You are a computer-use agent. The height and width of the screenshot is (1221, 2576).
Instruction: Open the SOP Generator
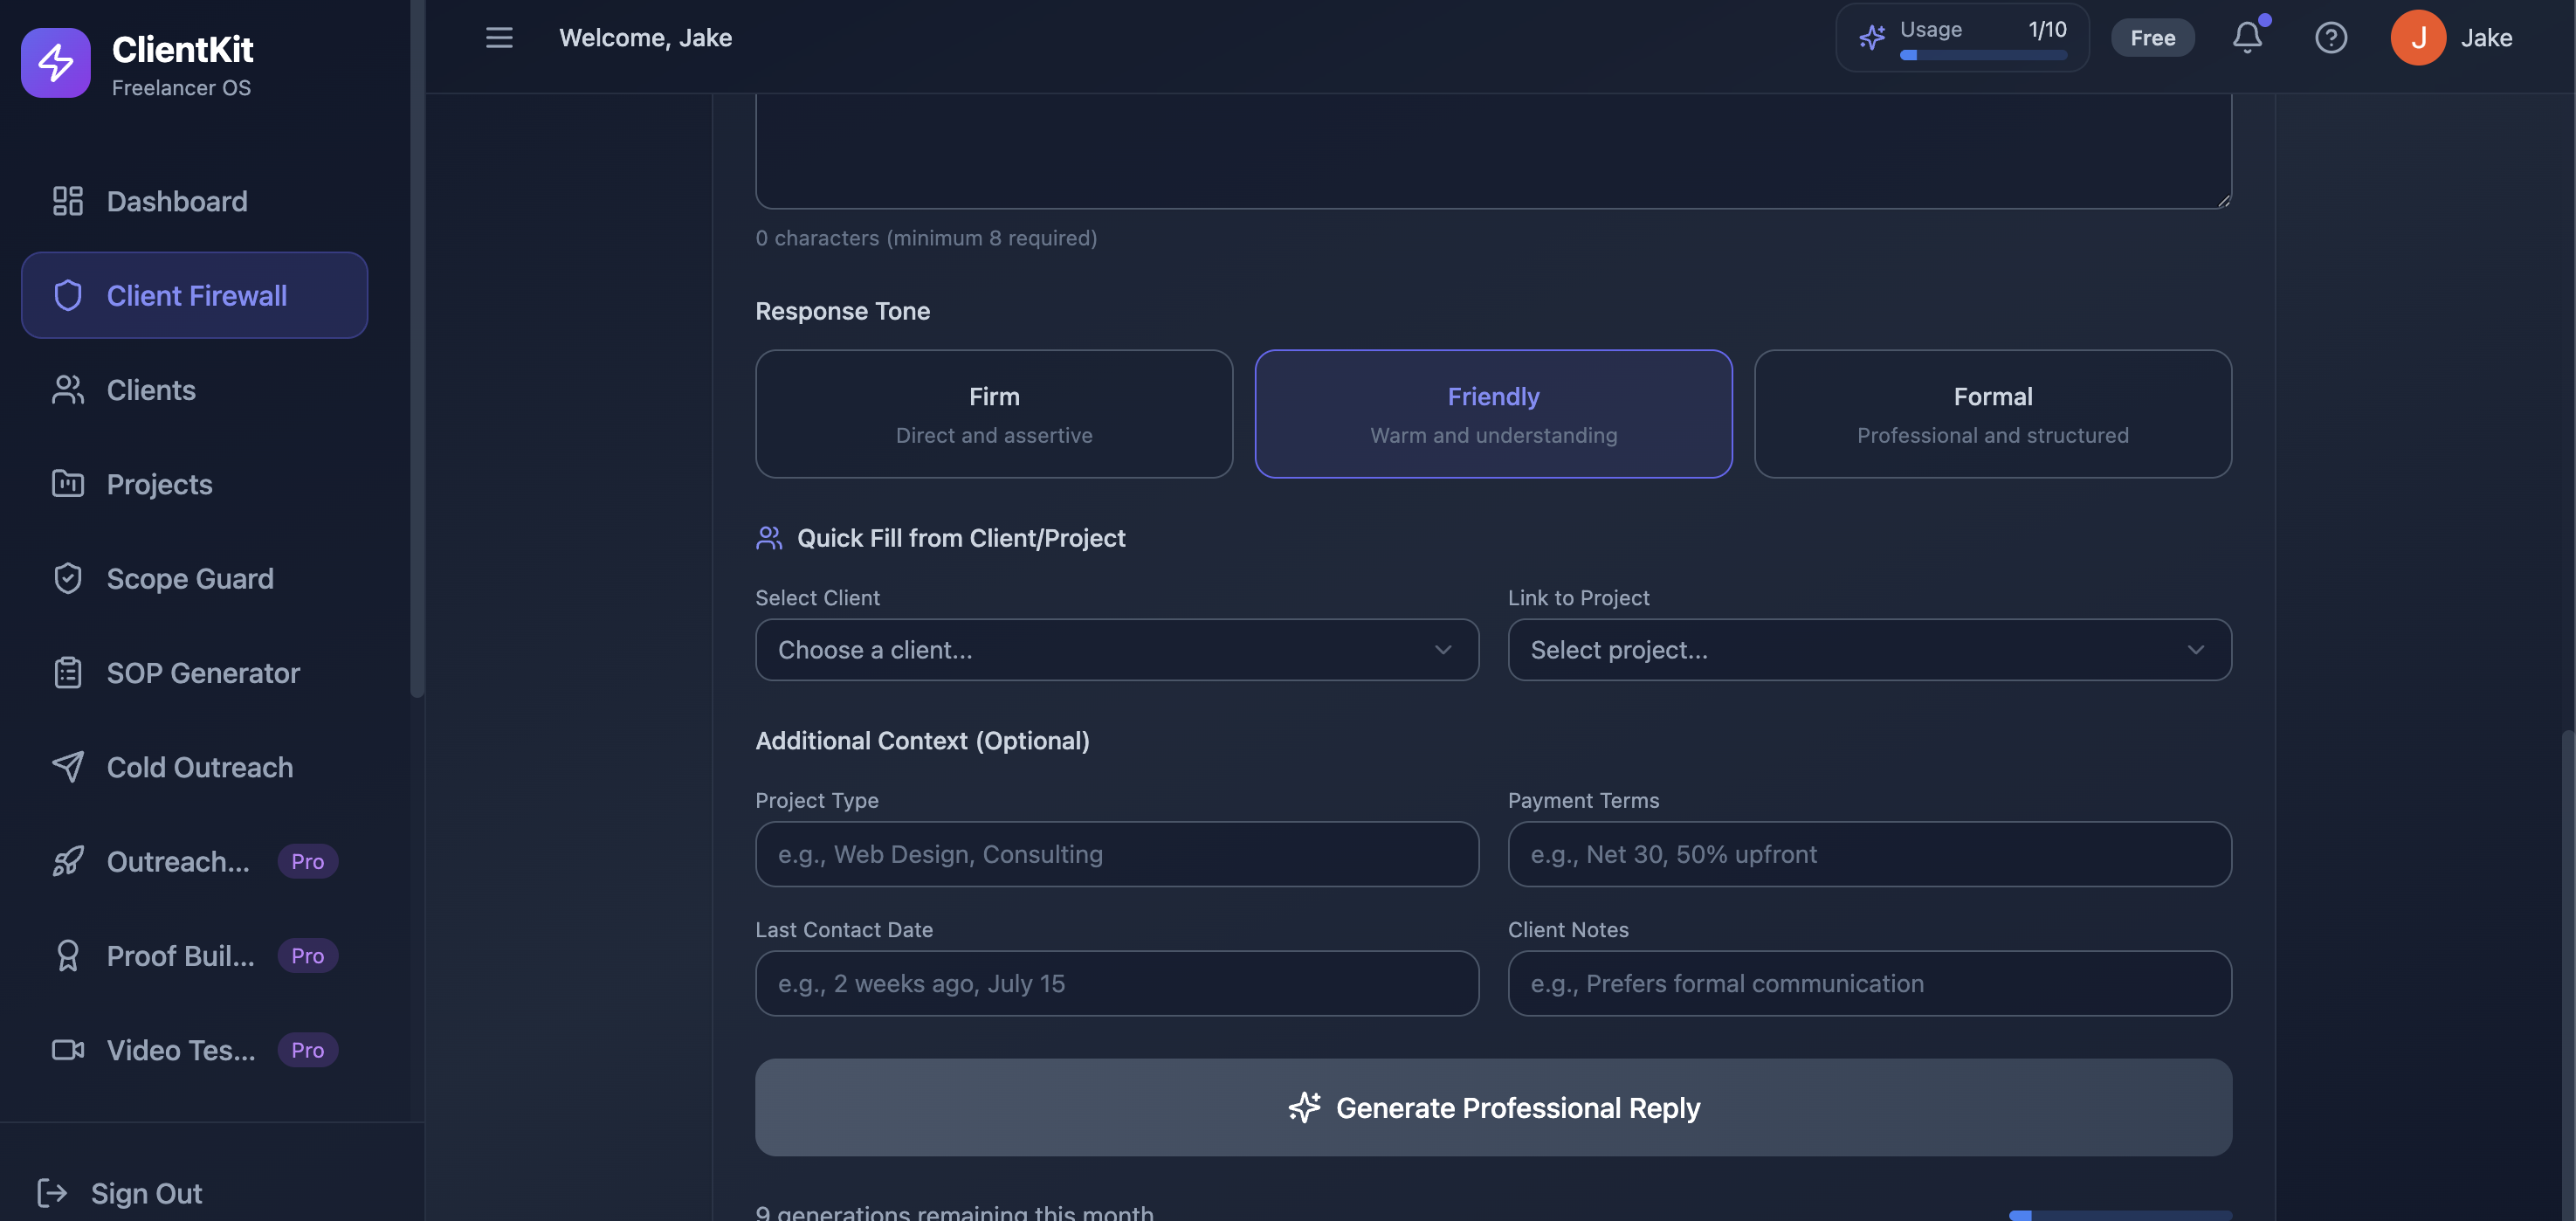tap(203, 673)
